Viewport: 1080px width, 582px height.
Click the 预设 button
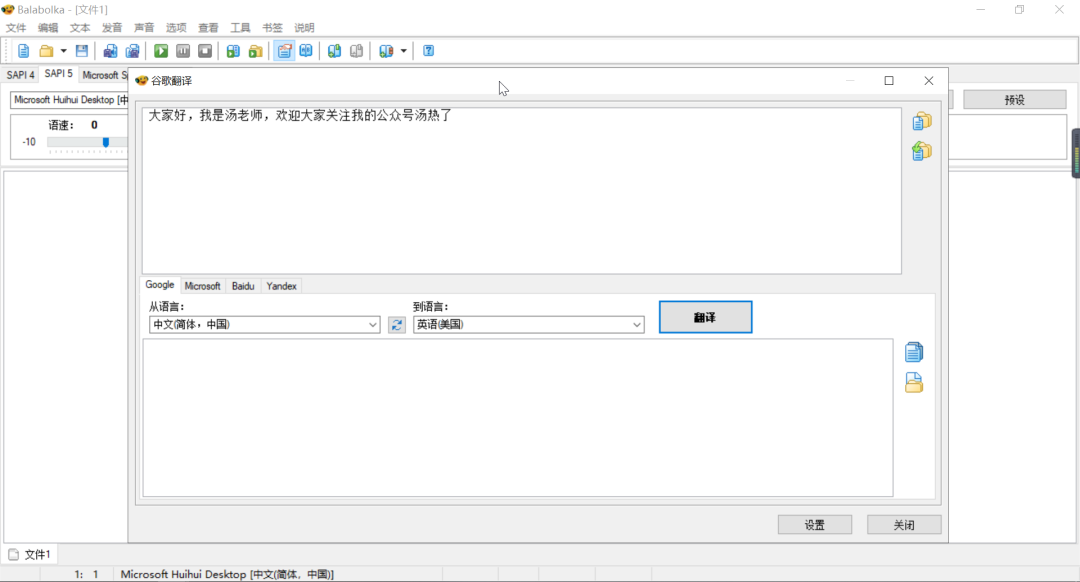[x=1015, y=100]
